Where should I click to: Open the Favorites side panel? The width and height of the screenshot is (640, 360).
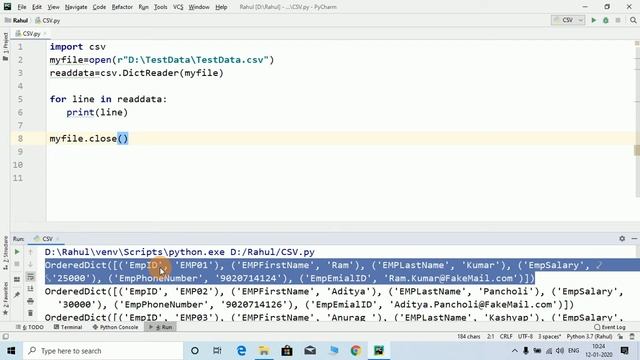(x=5, y=298)
